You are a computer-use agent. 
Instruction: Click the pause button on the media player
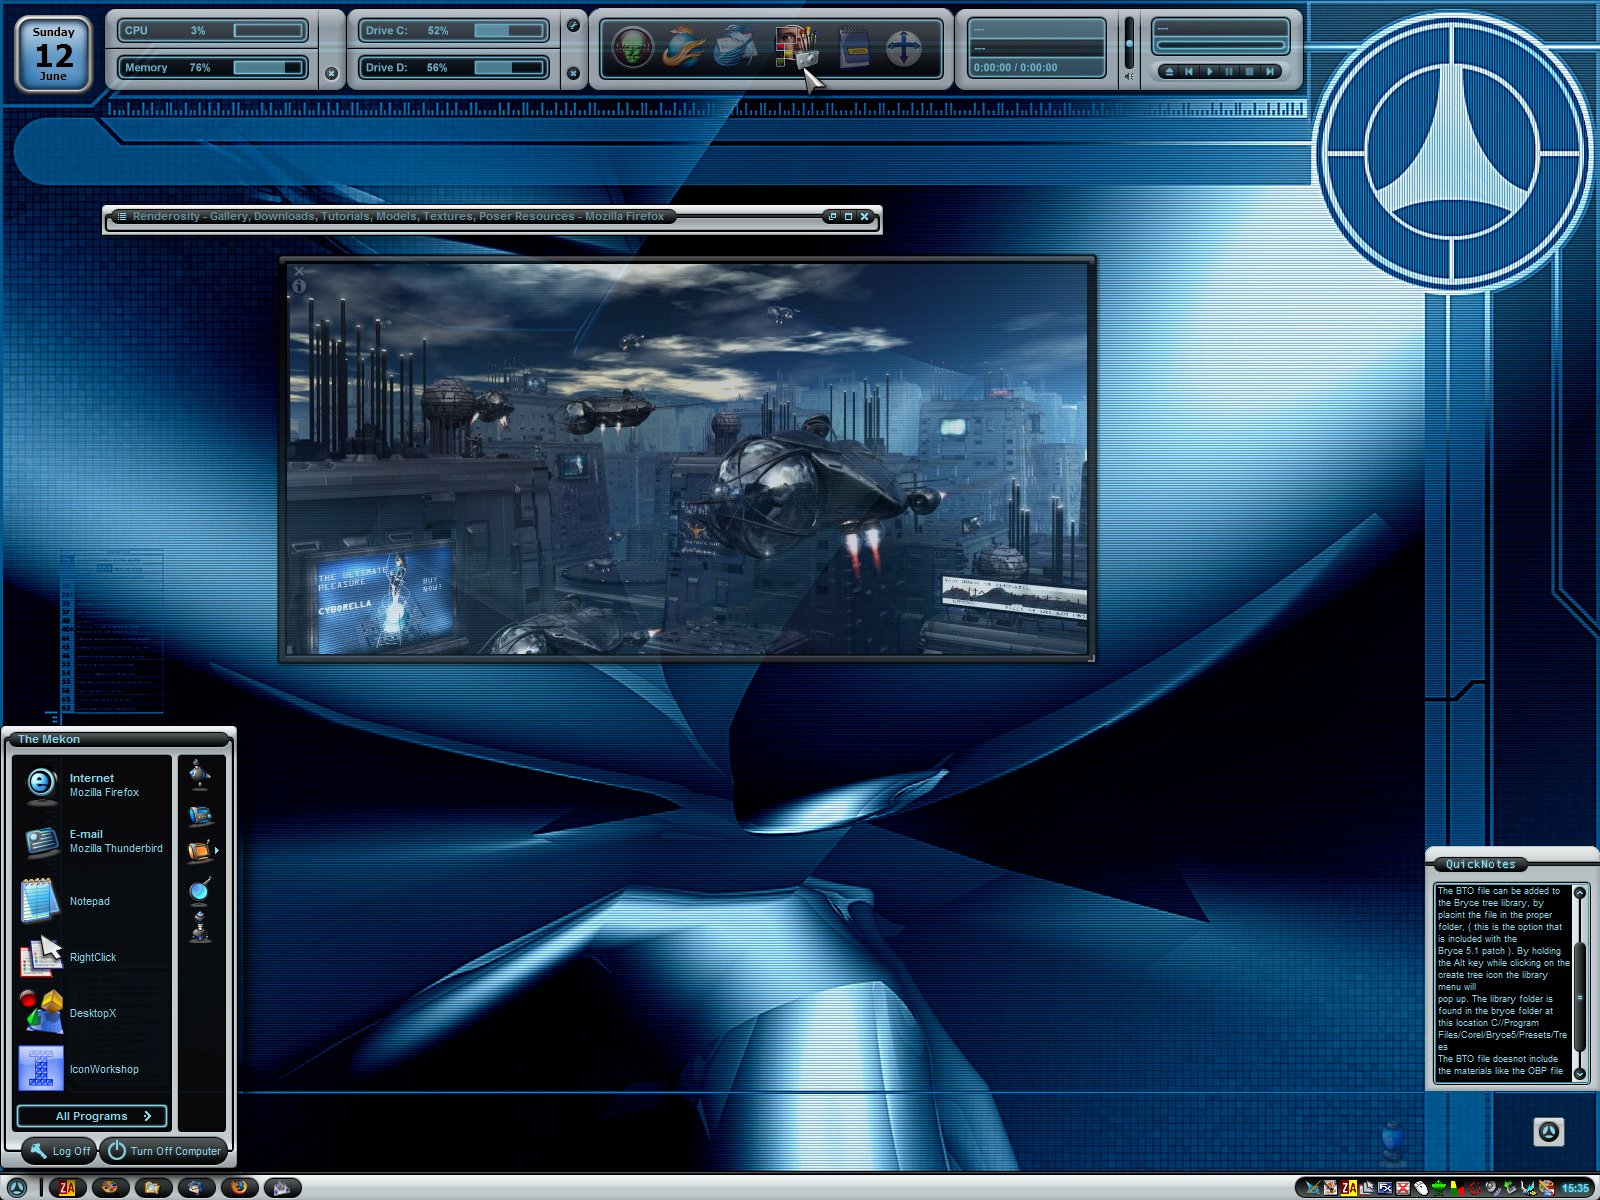1229,72
